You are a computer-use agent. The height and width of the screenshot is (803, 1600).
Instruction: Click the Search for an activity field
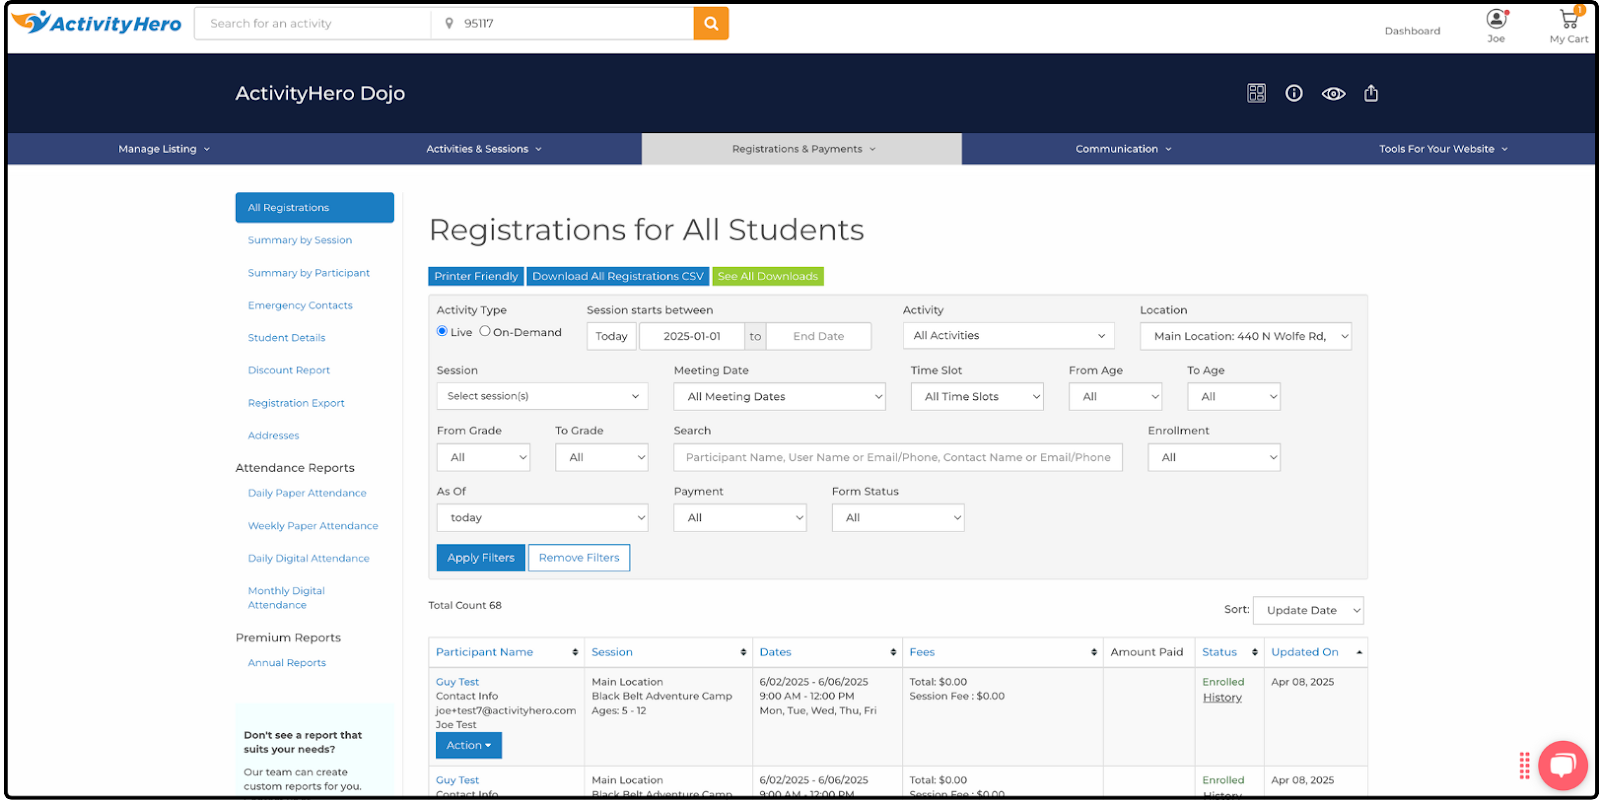pyautogui.click(x=313, y=23)
